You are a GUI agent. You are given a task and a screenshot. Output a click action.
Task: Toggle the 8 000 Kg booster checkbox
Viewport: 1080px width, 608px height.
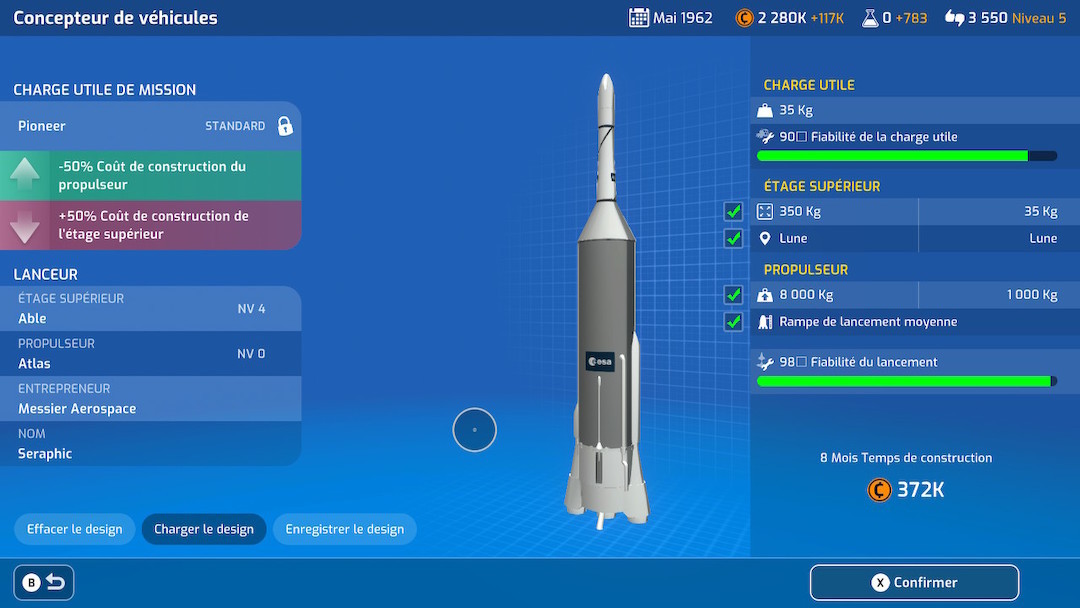(734, 295)
